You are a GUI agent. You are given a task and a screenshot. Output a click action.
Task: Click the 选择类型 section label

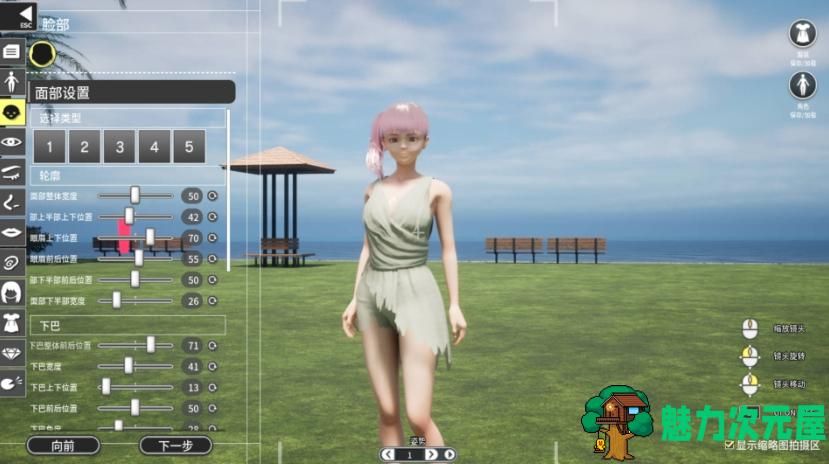pos(60,118)
